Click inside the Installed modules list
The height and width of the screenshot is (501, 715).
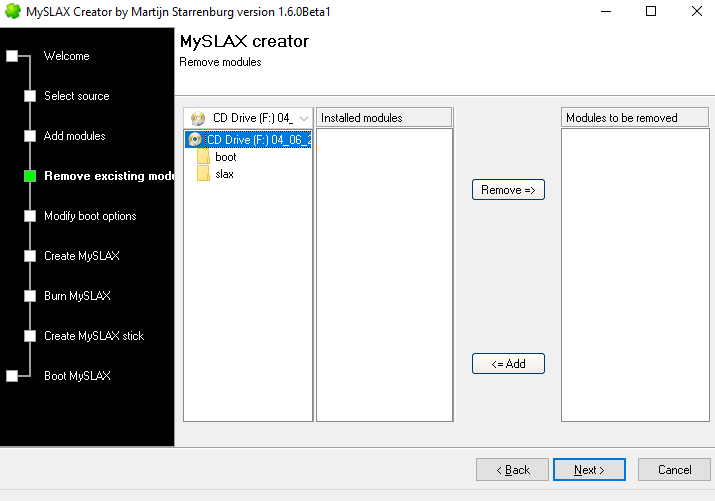tap(384, 275)
